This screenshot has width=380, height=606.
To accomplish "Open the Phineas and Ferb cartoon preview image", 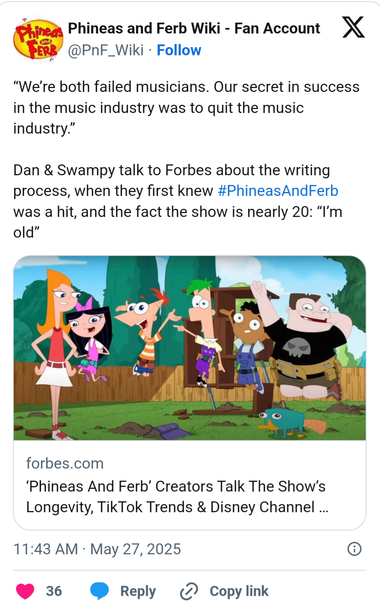I will tap(190, 348).
